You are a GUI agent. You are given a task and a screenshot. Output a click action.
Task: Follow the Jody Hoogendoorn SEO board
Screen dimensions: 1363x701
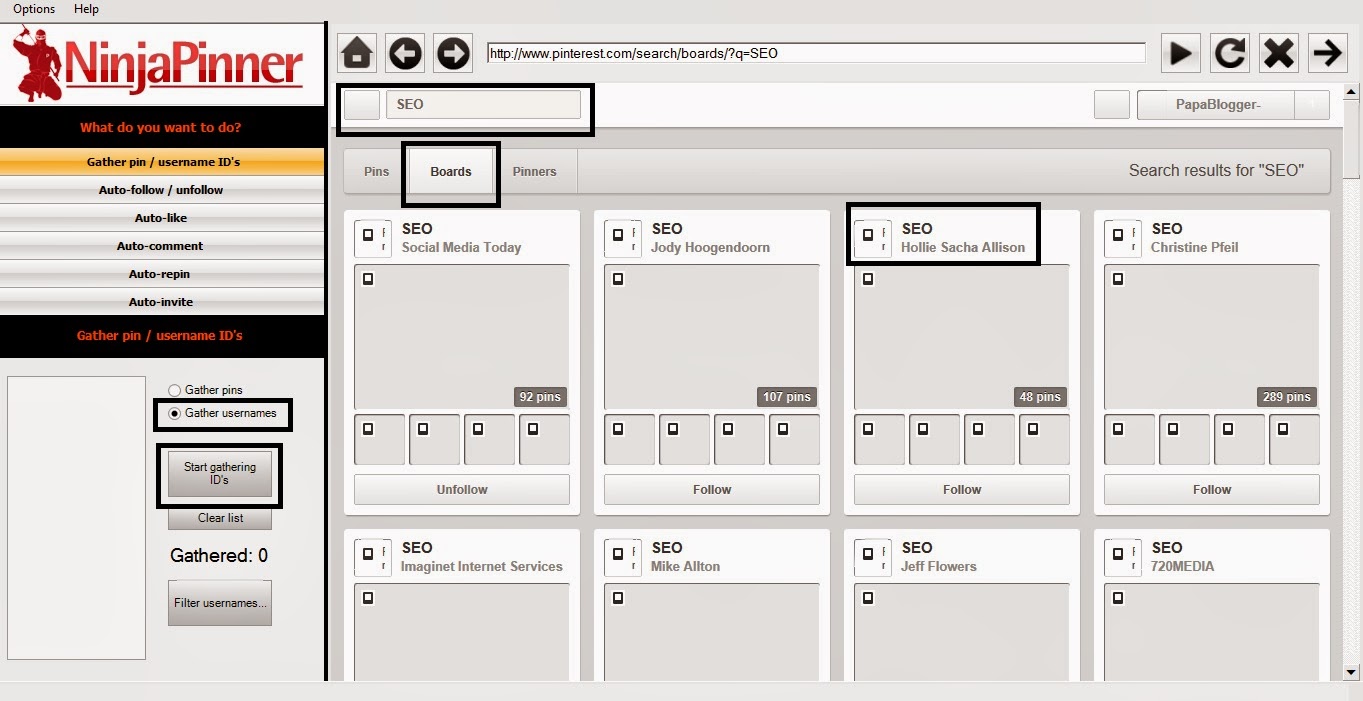click(x=712, y=489)
